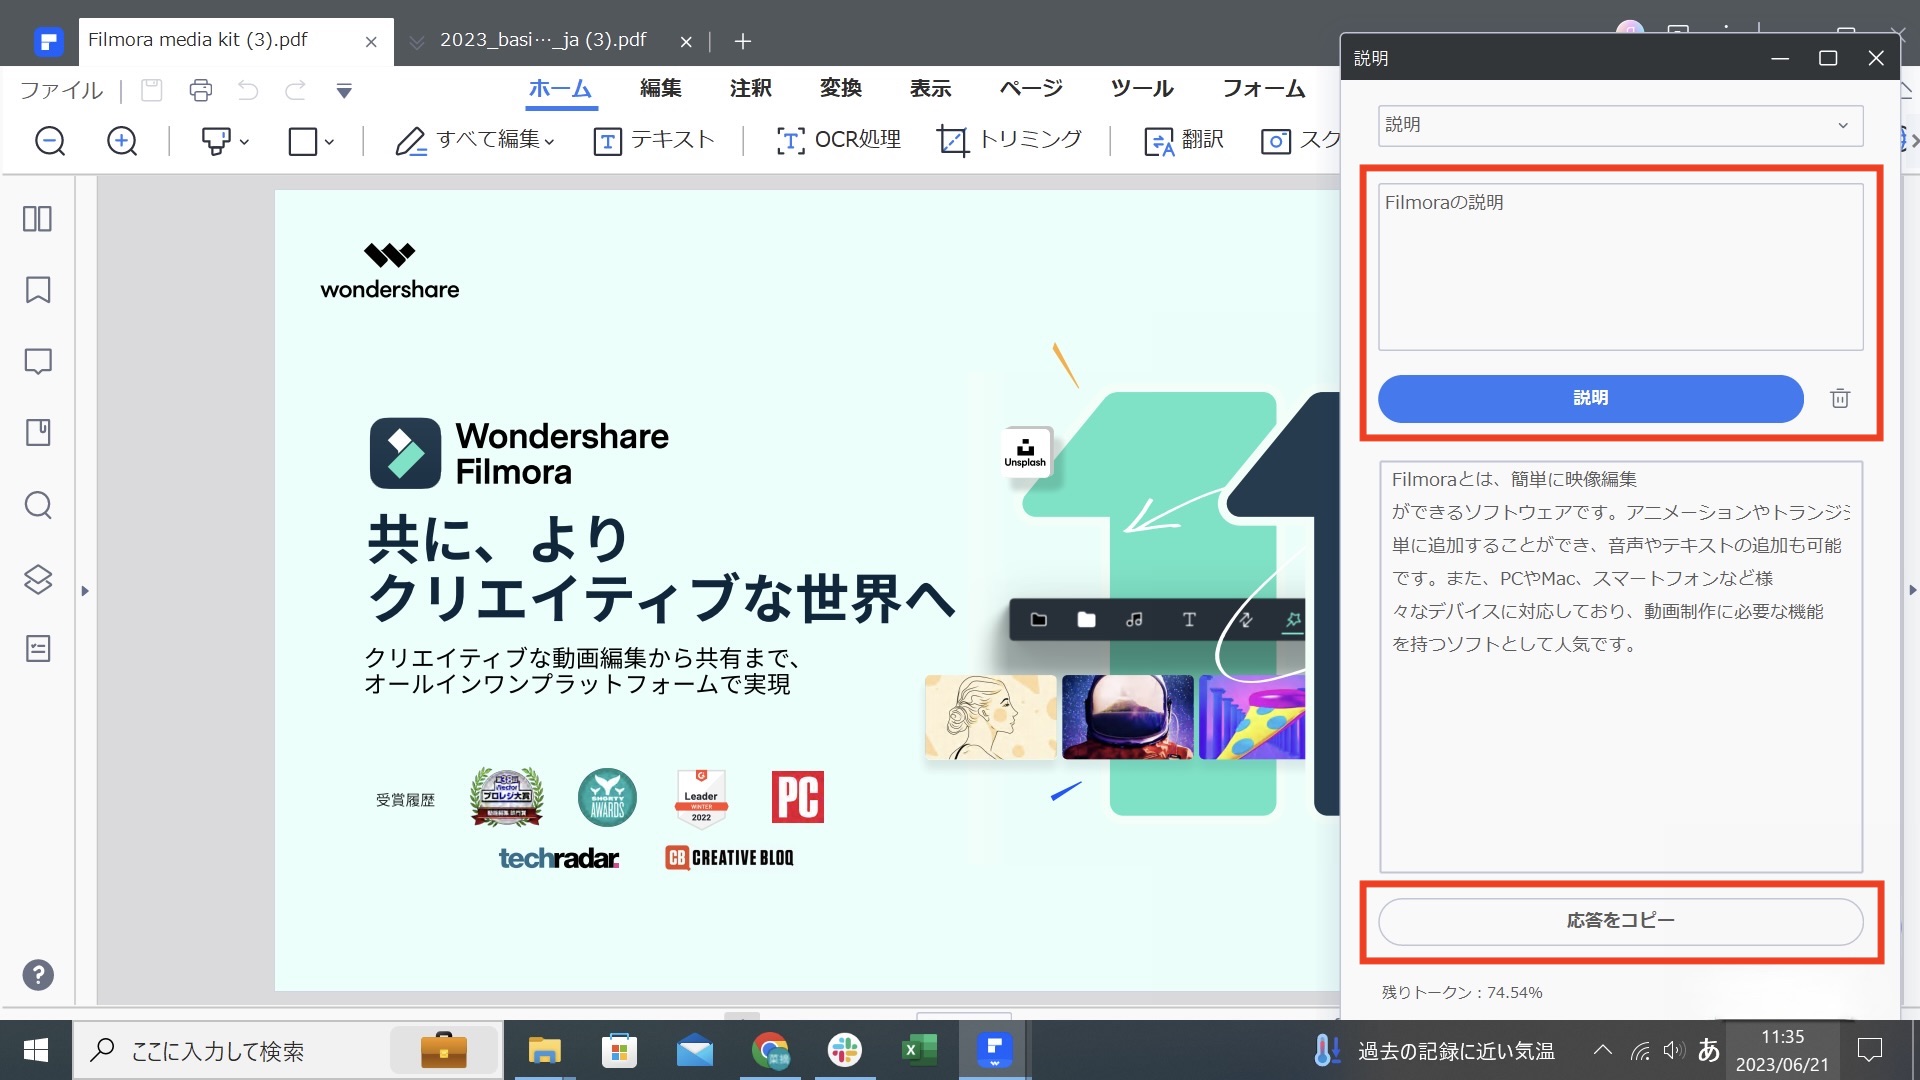1920x1080 pixels.
Task: Open the quick access customize dropdown
Action: 344,91
